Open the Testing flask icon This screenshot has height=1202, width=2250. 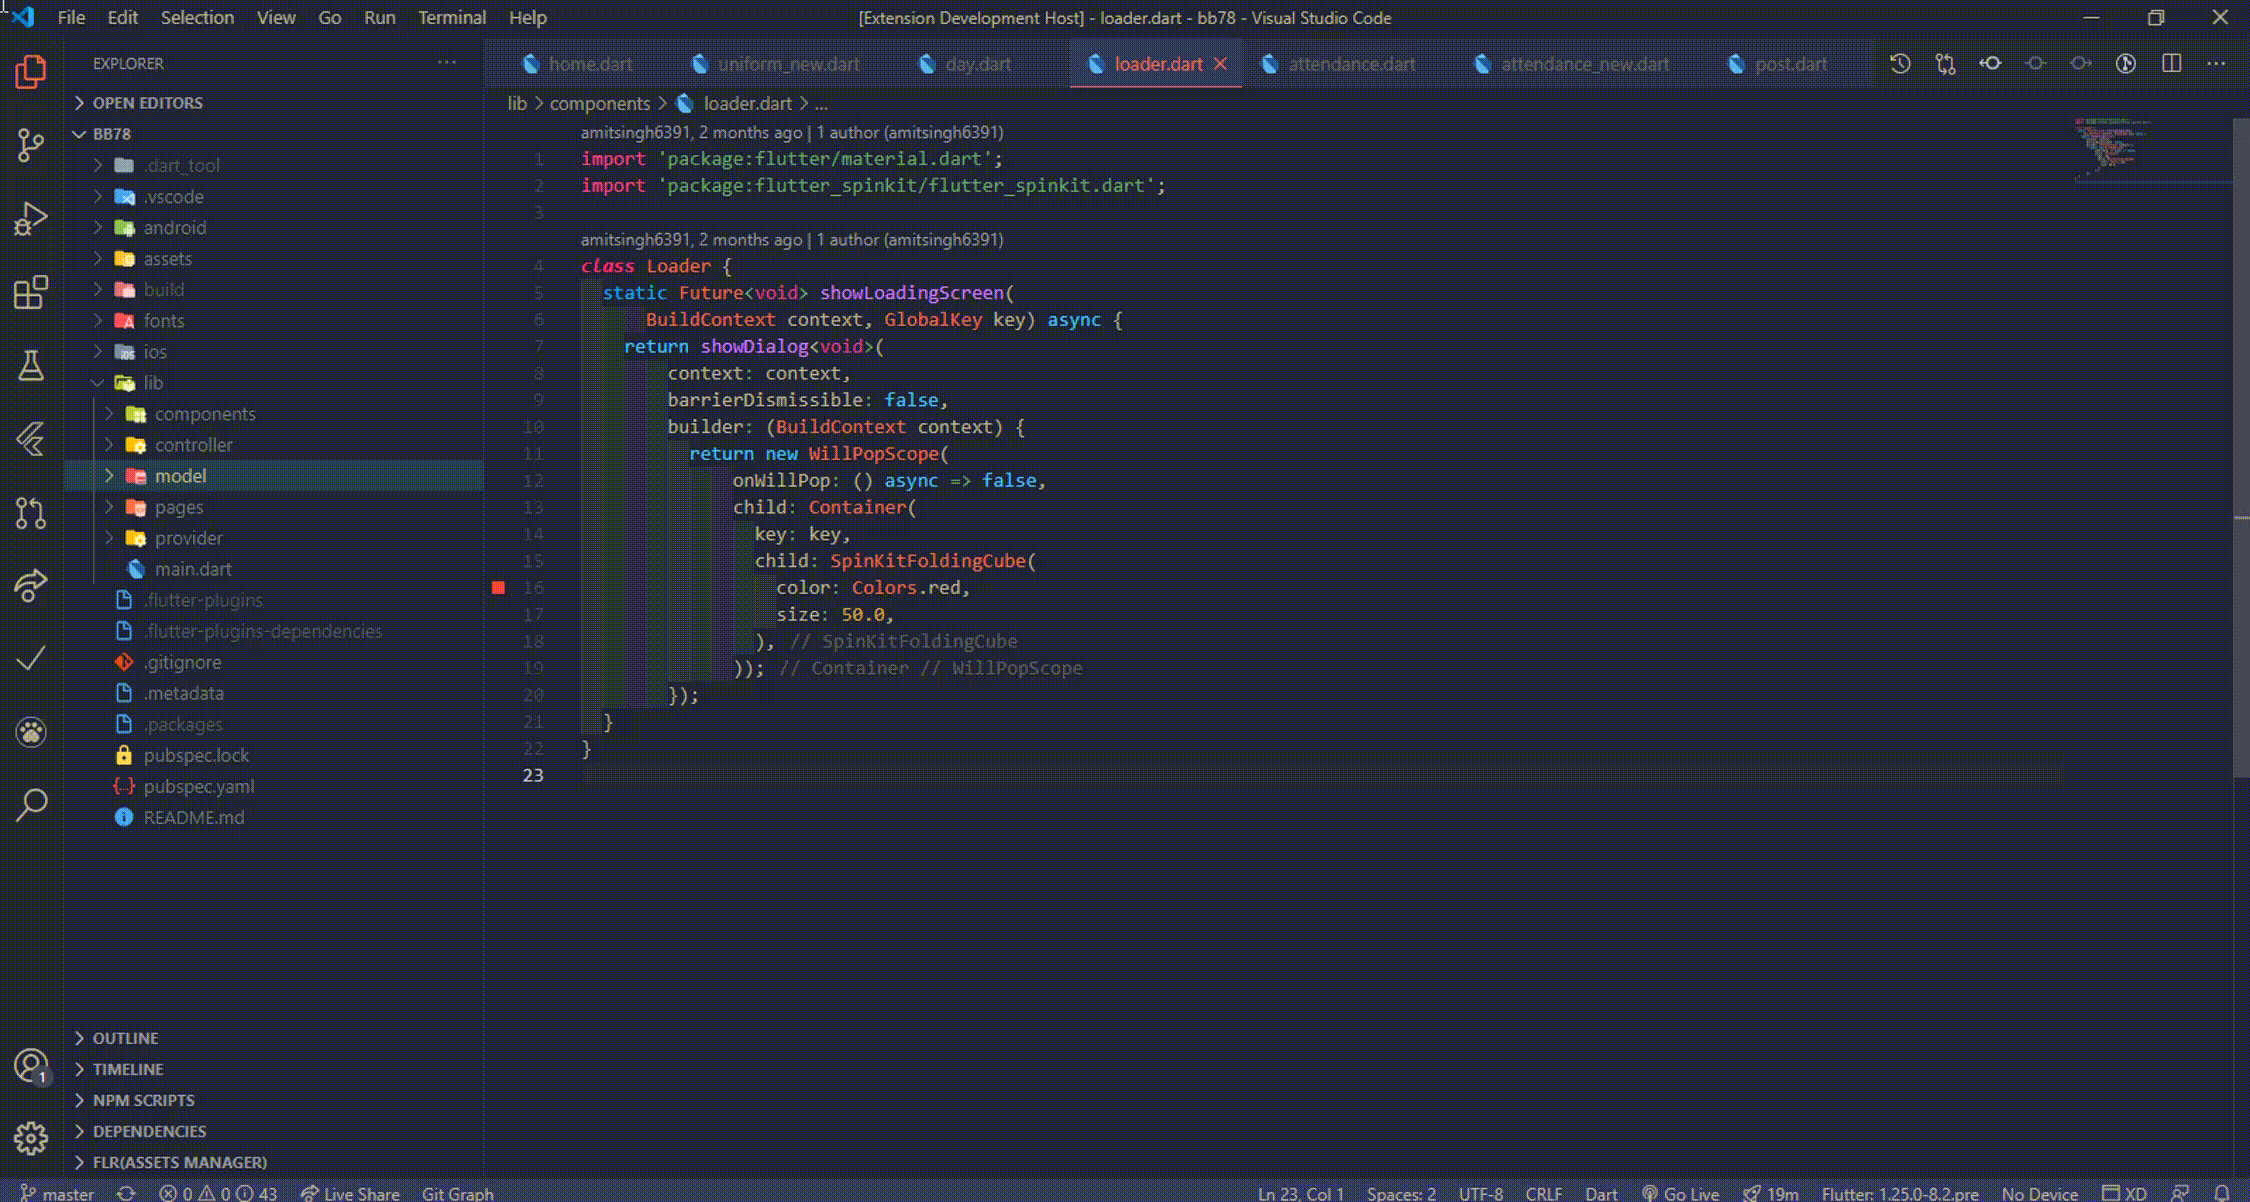click(x=31, y=366)
